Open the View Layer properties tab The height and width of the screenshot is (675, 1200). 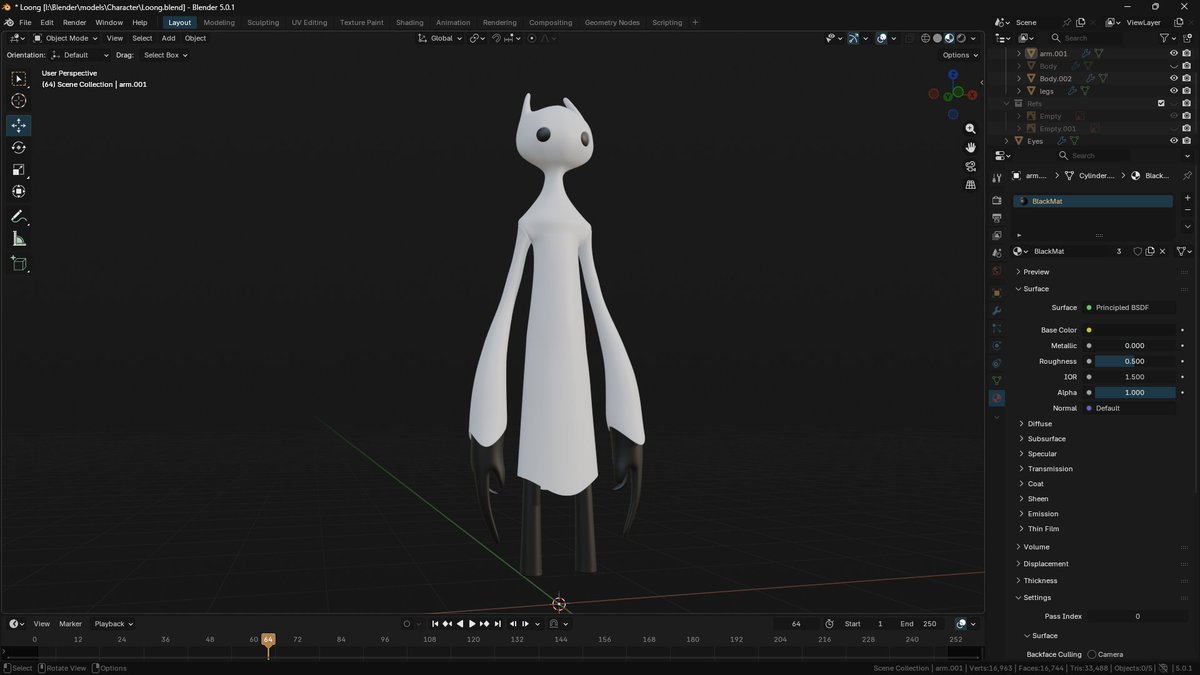click(996, 236)
